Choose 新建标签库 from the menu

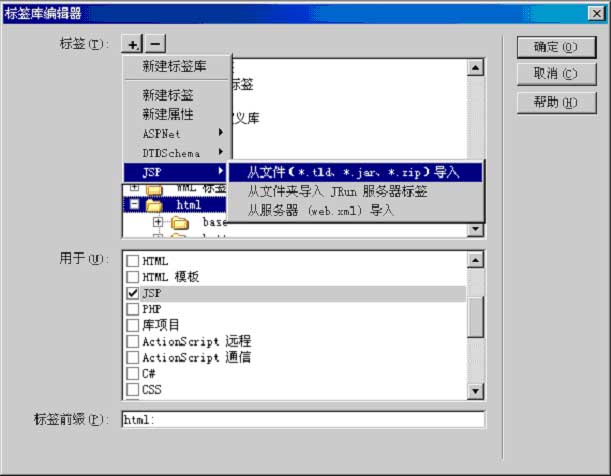click(174, 66)
